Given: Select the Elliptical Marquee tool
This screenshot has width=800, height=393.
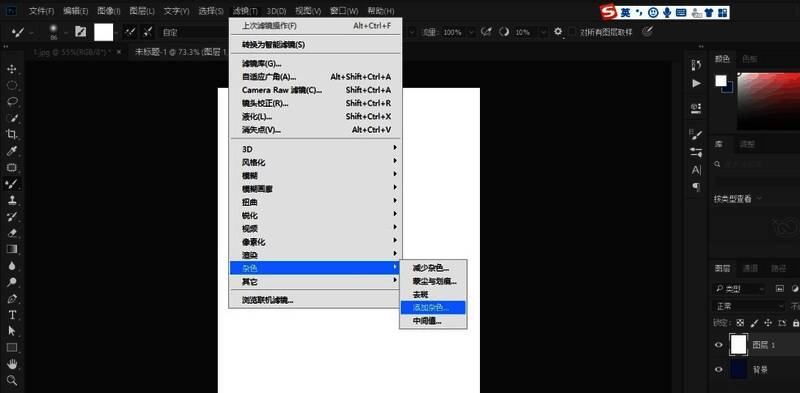Looking at the screenshot, I should (12, 85).
